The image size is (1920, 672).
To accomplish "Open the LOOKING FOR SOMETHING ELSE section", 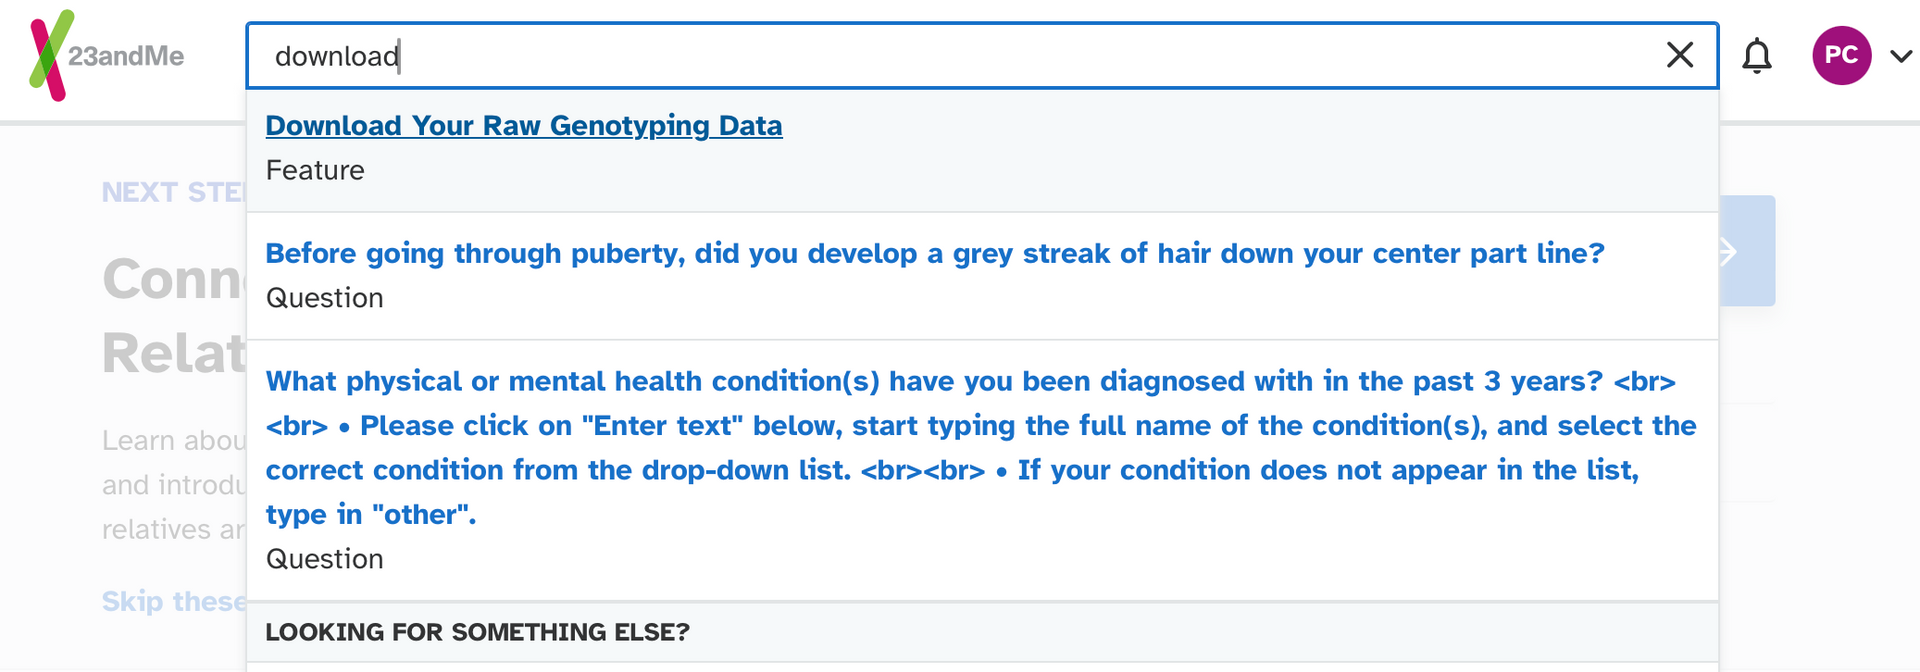I will [x=477, y=632].
